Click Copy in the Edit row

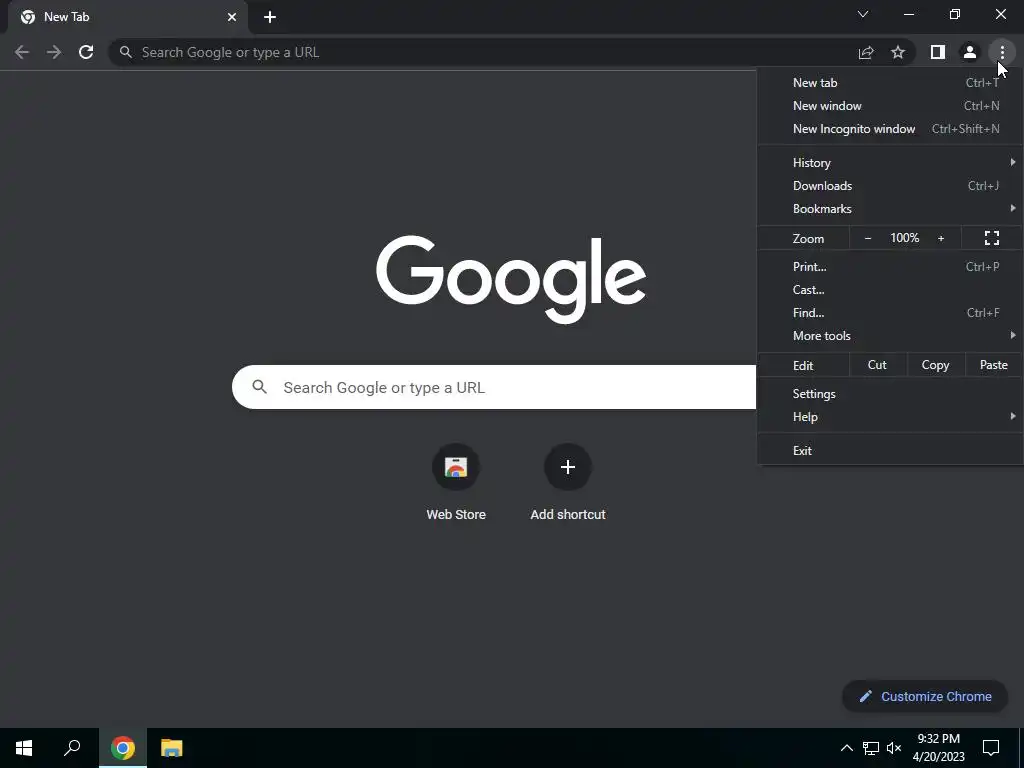[x=935, y=365]
